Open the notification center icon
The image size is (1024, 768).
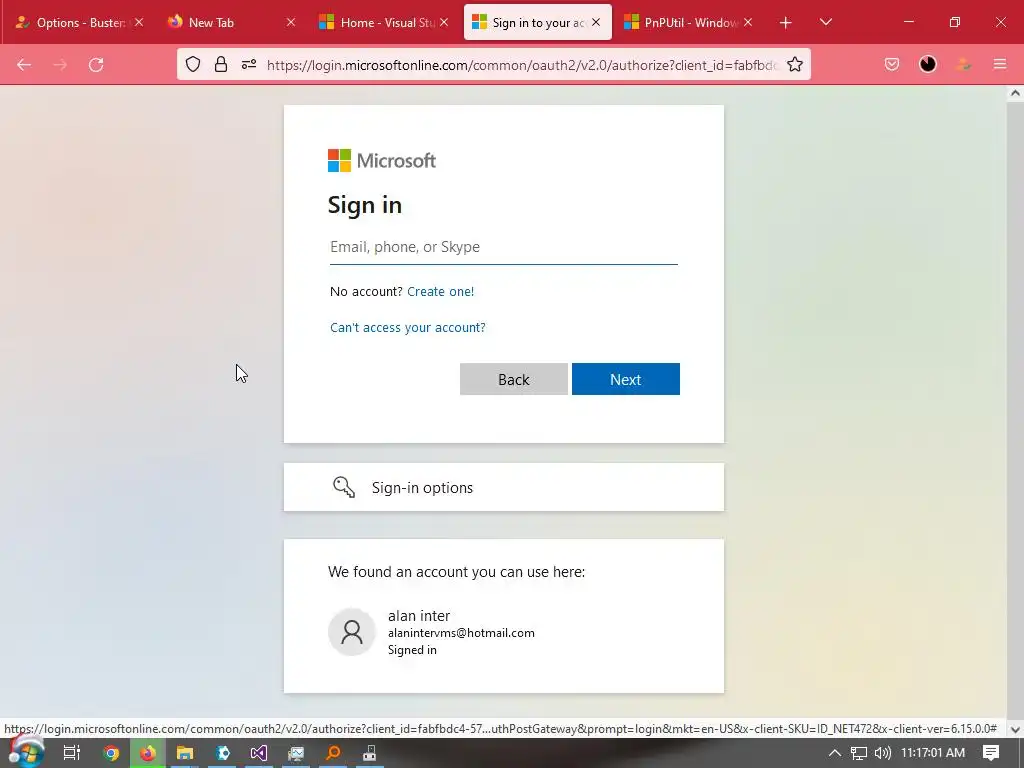pyautogui.click(x=991, y=753)
